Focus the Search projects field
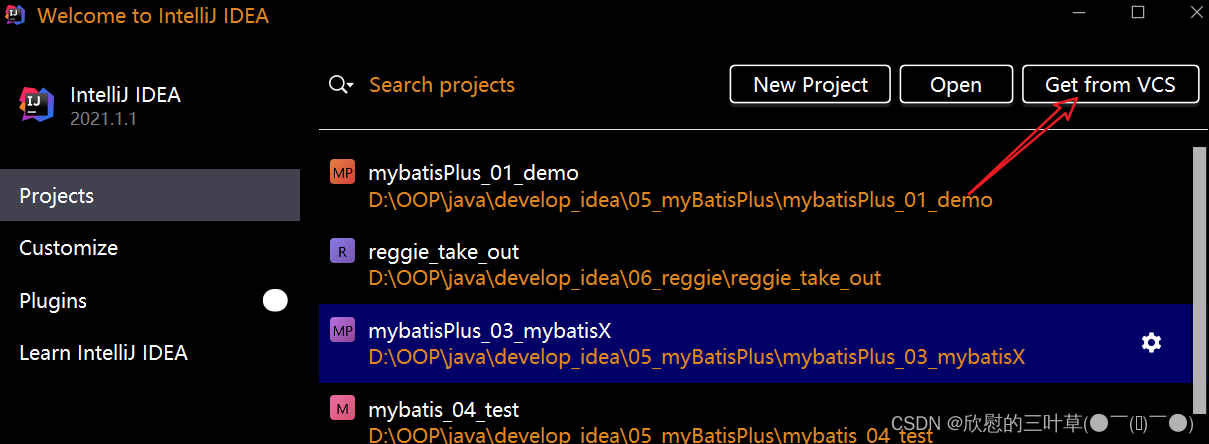This screenshot has height=444, width=1209. pyautogui.click(x=442, y=85)
